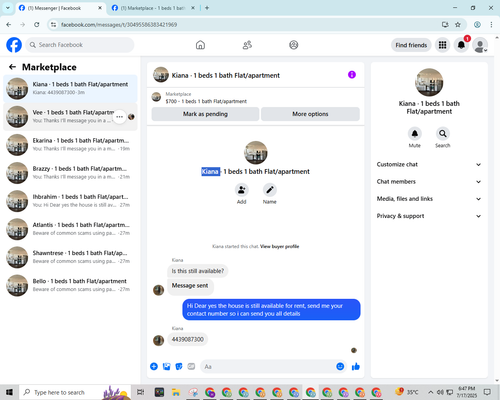Open the Shawntrese conversation
Image resolution: width=500 pixels, height=400 pixels.
click(70, 257)
